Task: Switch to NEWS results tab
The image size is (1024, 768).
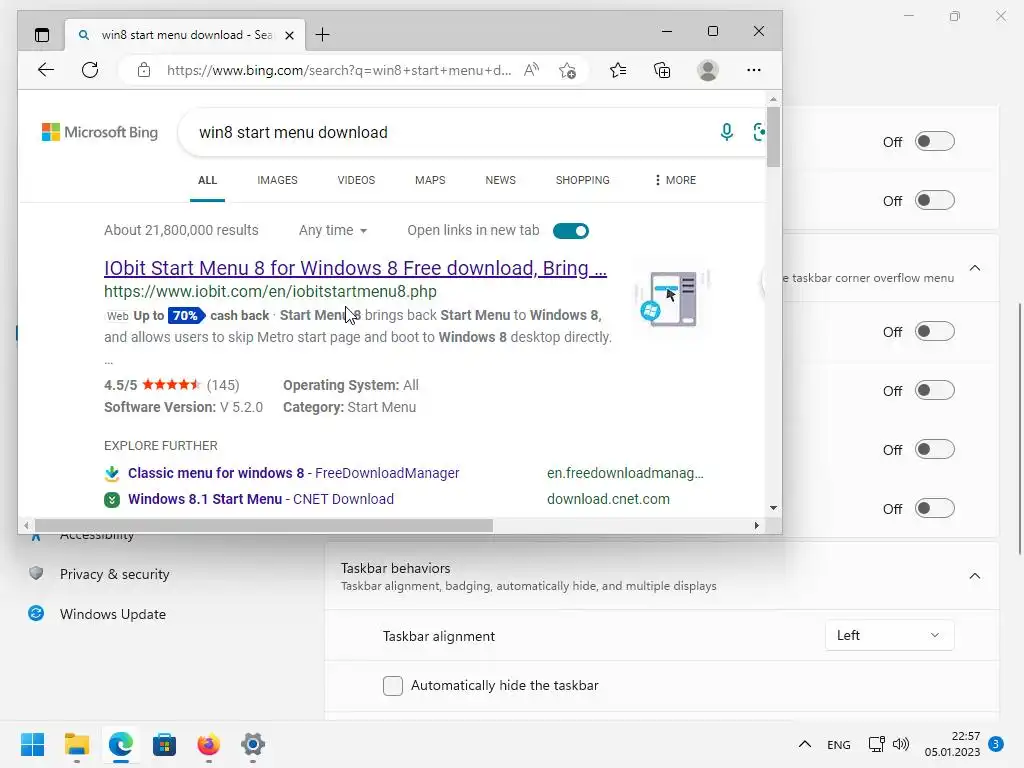Action: tap(500, 180)
